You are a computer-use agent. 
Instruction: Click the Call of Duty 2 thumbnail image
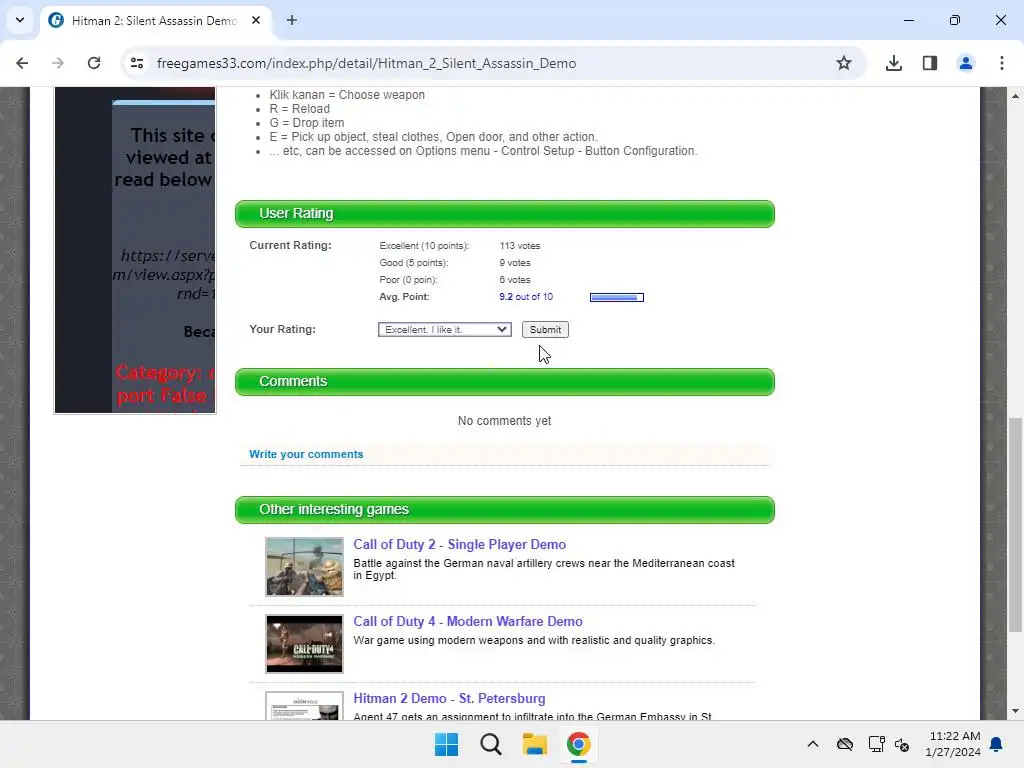(x=304, y=567)
